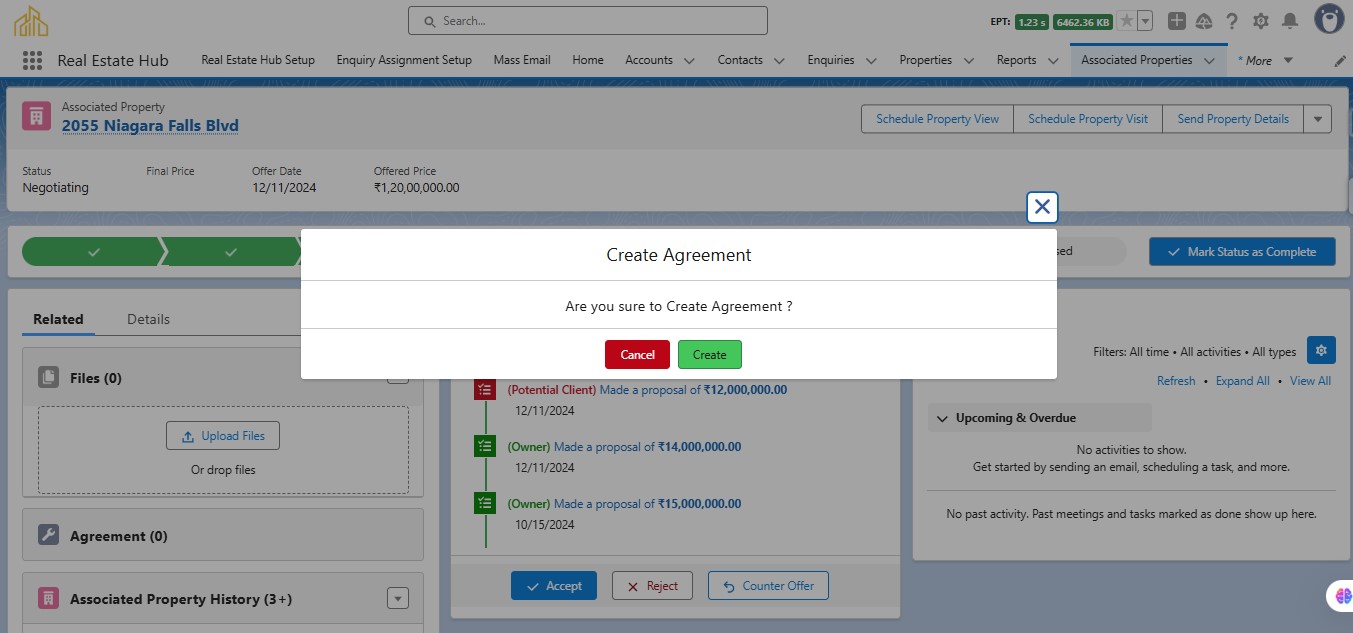Expand the Accounts tab chevron
This screenshot has height=633, width=1353.
coord(688,61)
